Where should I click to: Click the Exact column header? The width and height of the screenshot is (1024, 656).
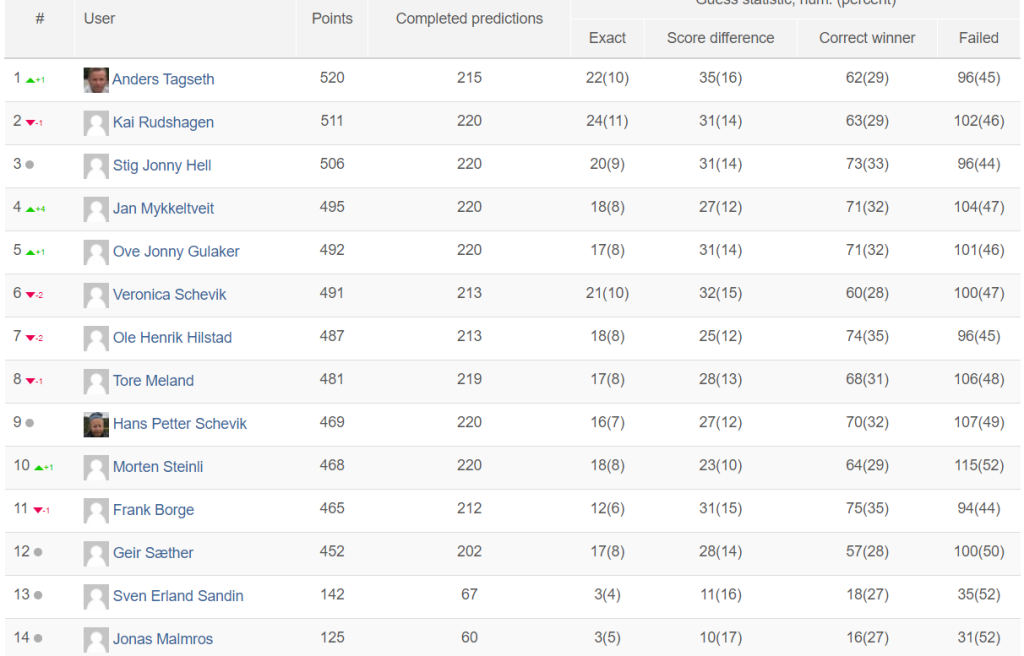(607, 38)
